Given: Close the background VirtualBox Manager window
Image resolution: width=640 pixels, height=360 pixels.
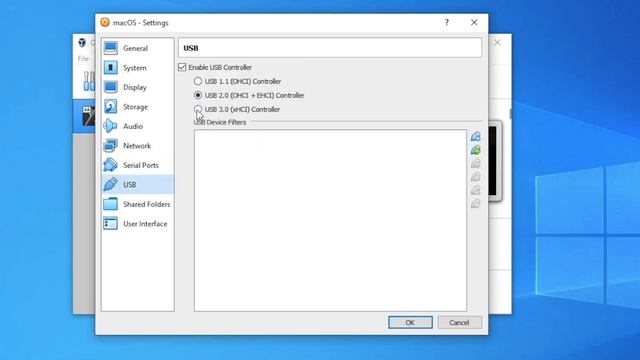Looking at the screenshot, I should coord(497,42).
